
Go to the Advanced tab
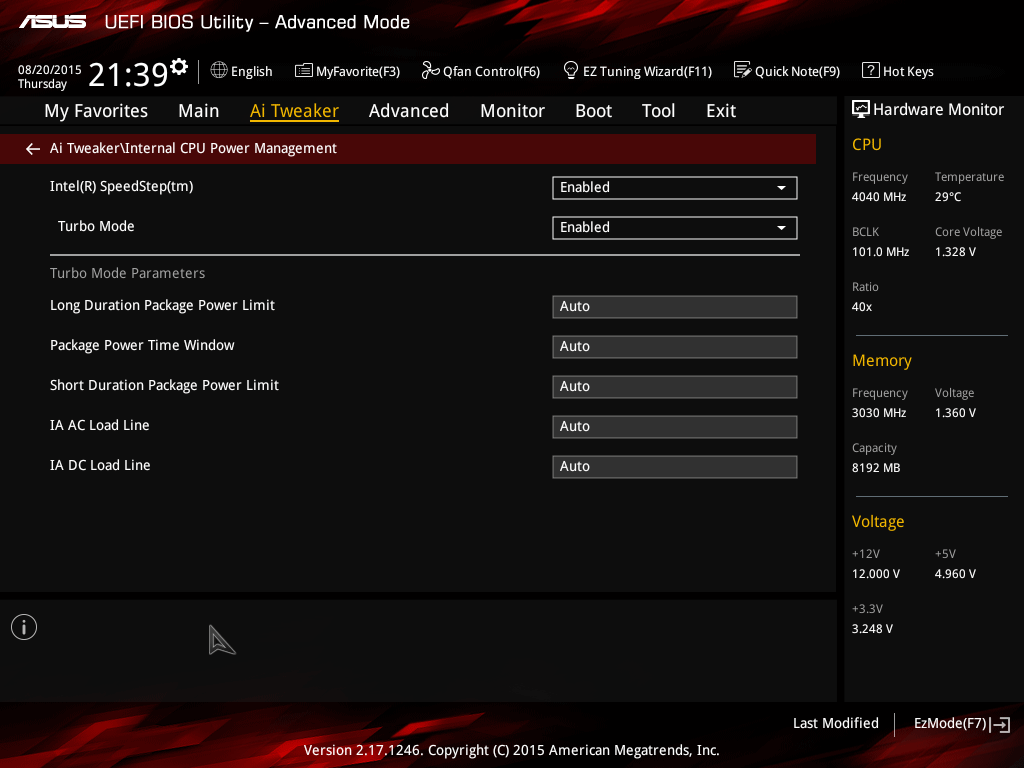tap(409, 111)
